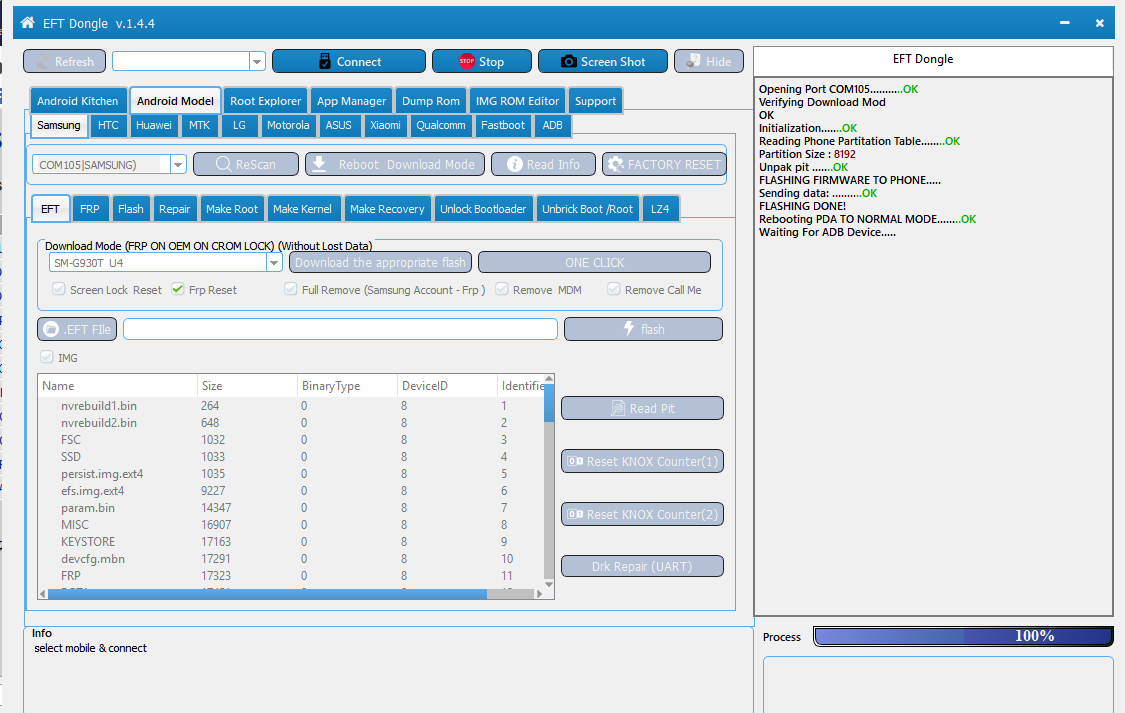
Task: Click the camera icon for Screen Shot
Action: (x=568, y=62)
